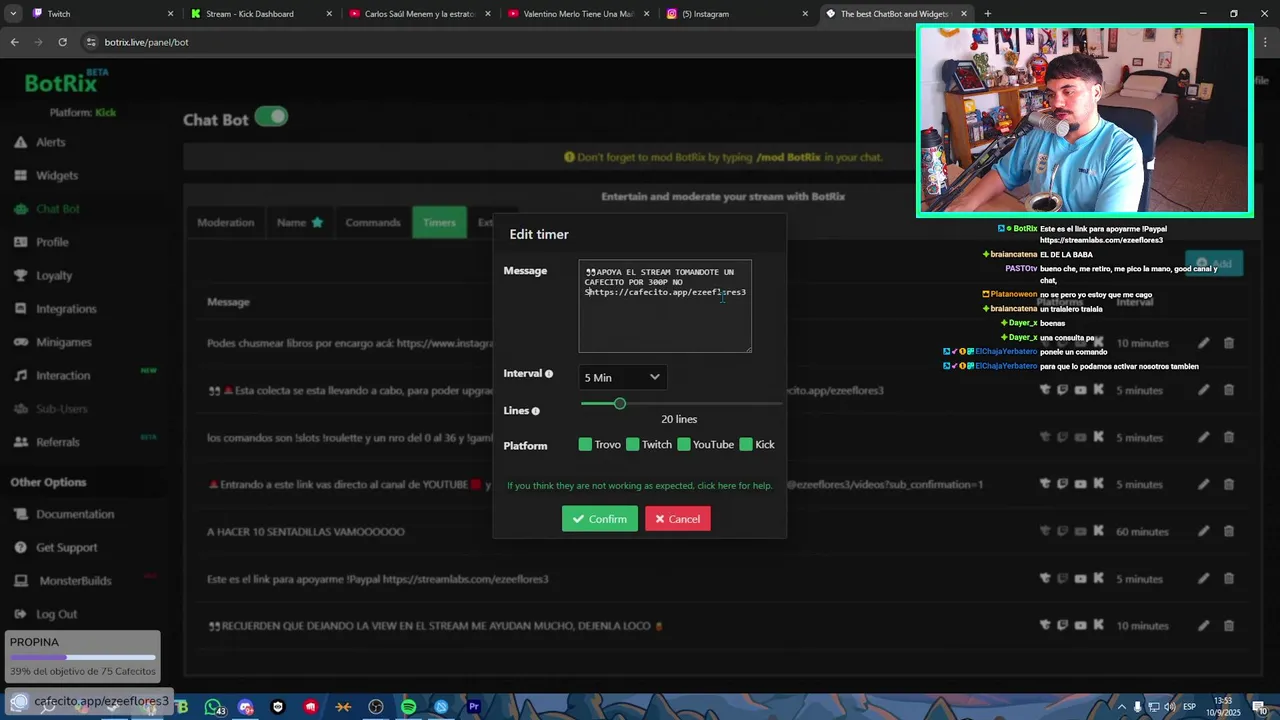Viewport: 1280px width, 720px height.
Task: Select the Timers tab
Action: pyautogui.click(x=439, y=222)
